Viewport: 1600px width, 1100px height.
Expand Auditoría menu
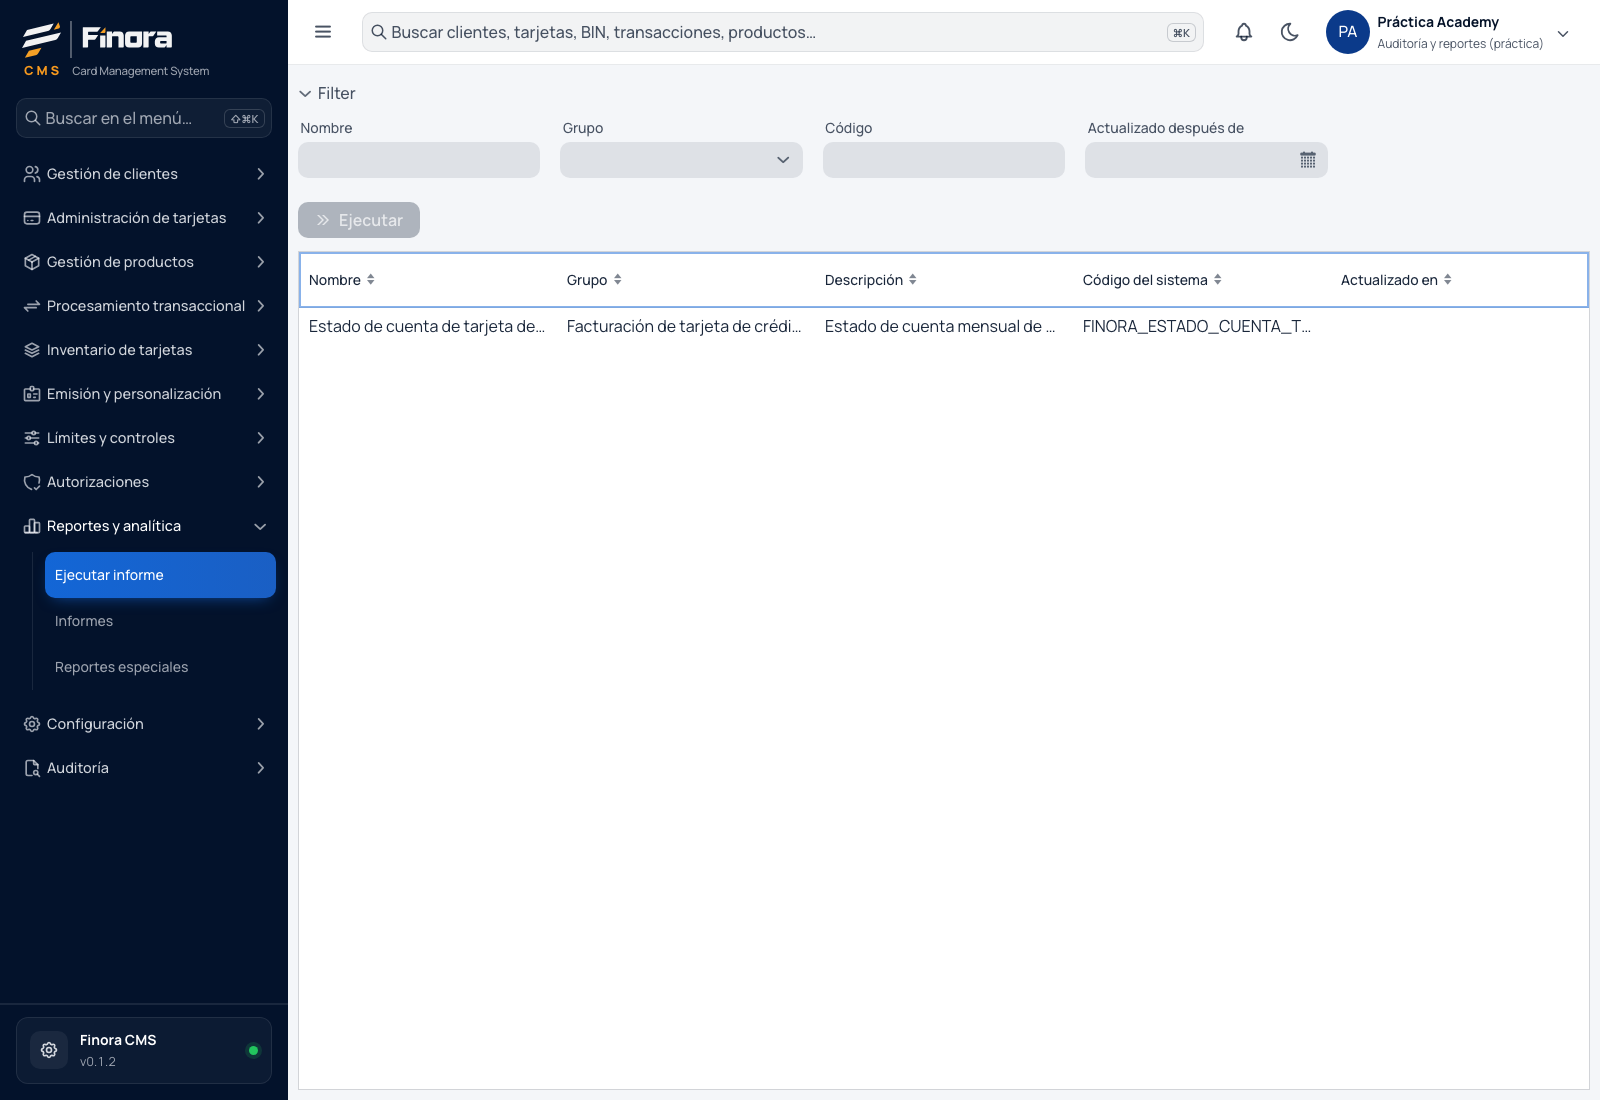coord(144,768)
